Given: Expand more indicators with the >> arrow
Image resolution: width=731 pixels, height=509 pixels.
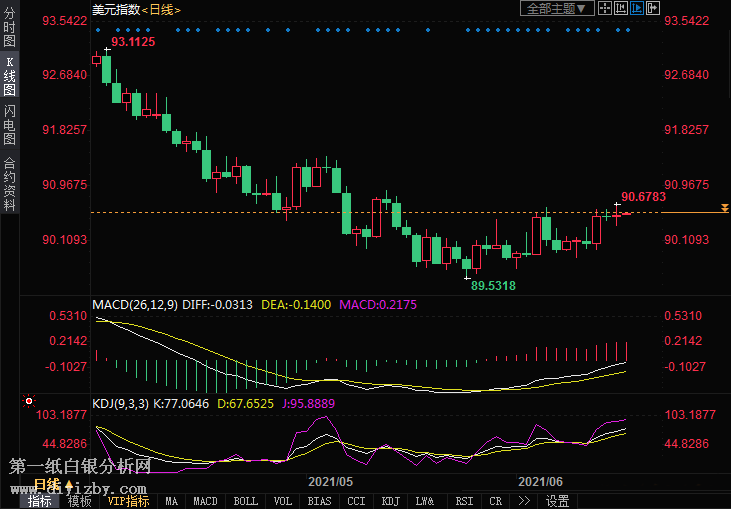Looking at the screenshot, I should [522, 501].
